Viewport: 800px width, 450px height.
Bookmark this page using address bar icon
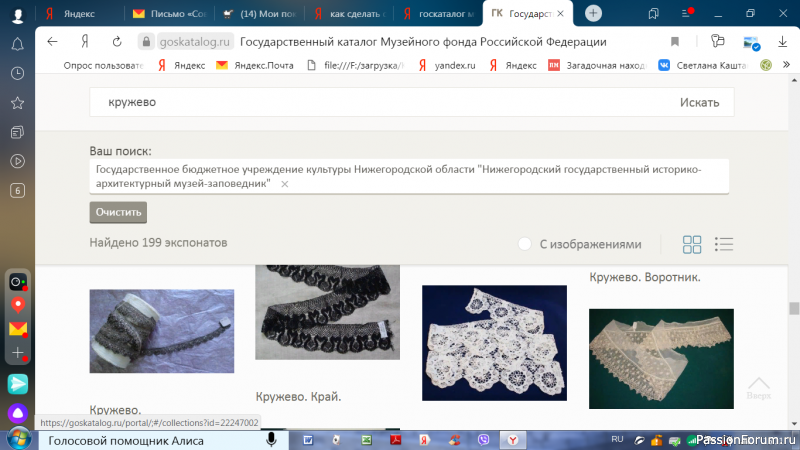click(x=675, y=41)
